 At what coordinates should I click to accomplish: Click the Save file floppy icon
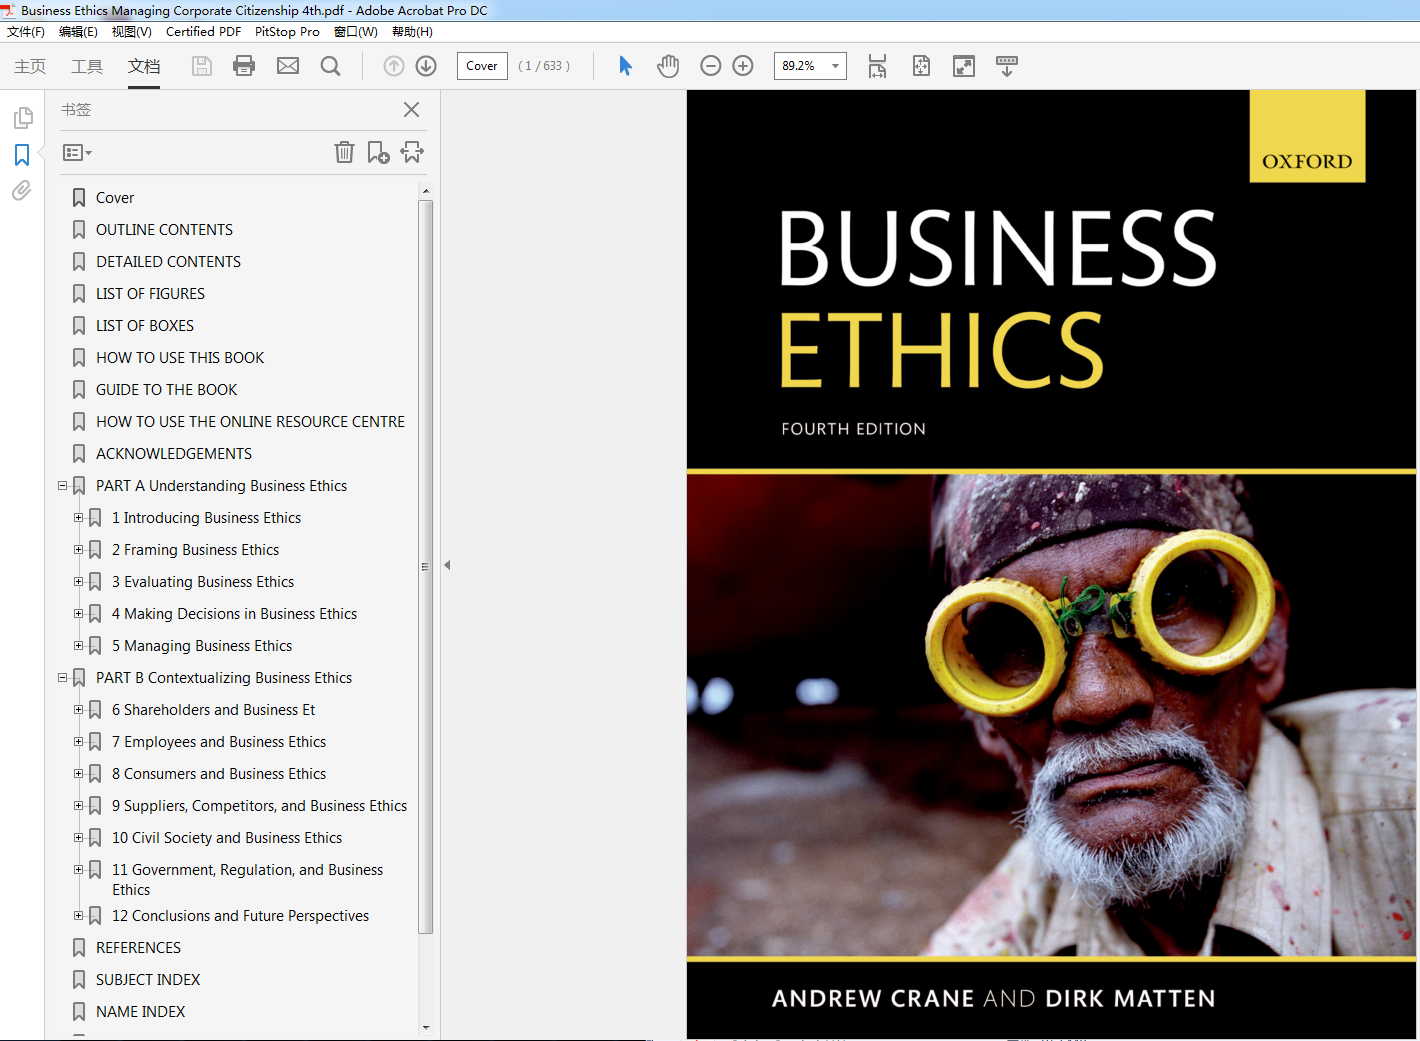coord(202,66)
